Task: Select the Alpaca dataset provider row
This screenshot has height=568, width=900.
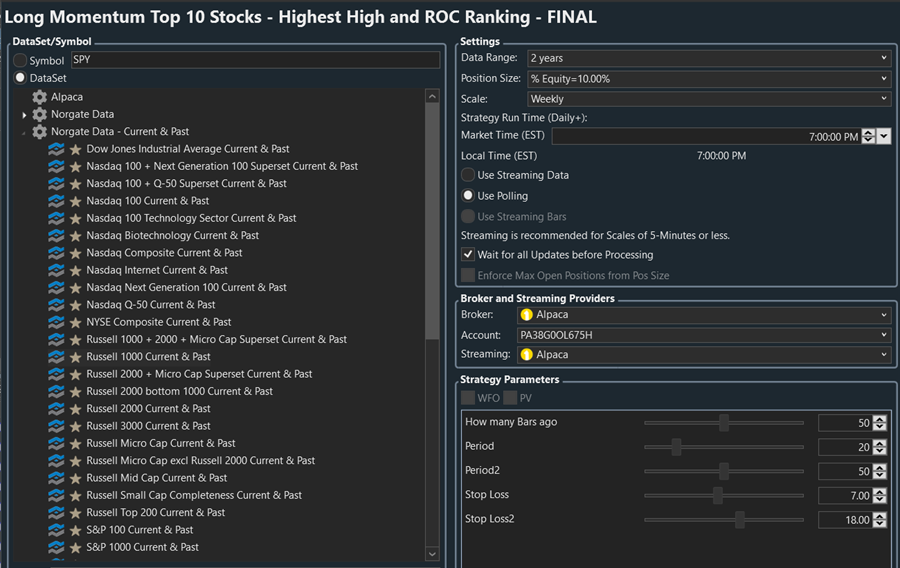Action: 67,97
